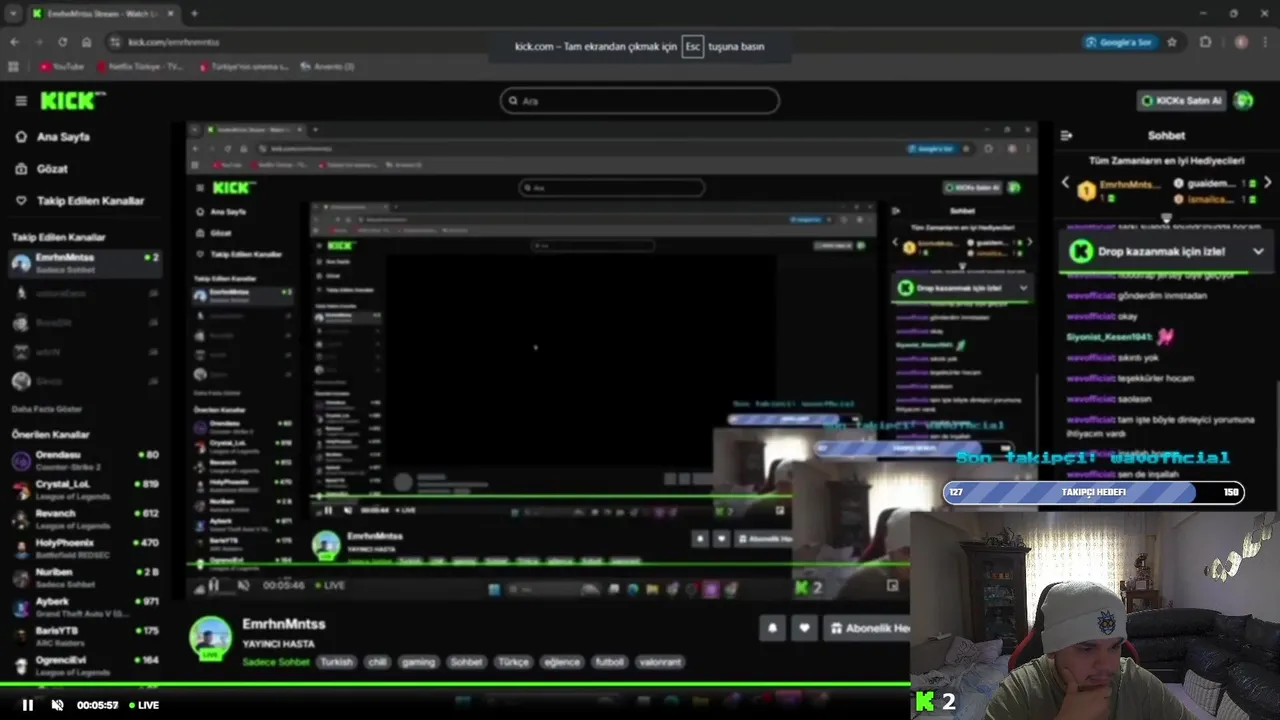Expand the Drop kazanmak için izle chevron
1280x720 pixels.
point(1258,252)
